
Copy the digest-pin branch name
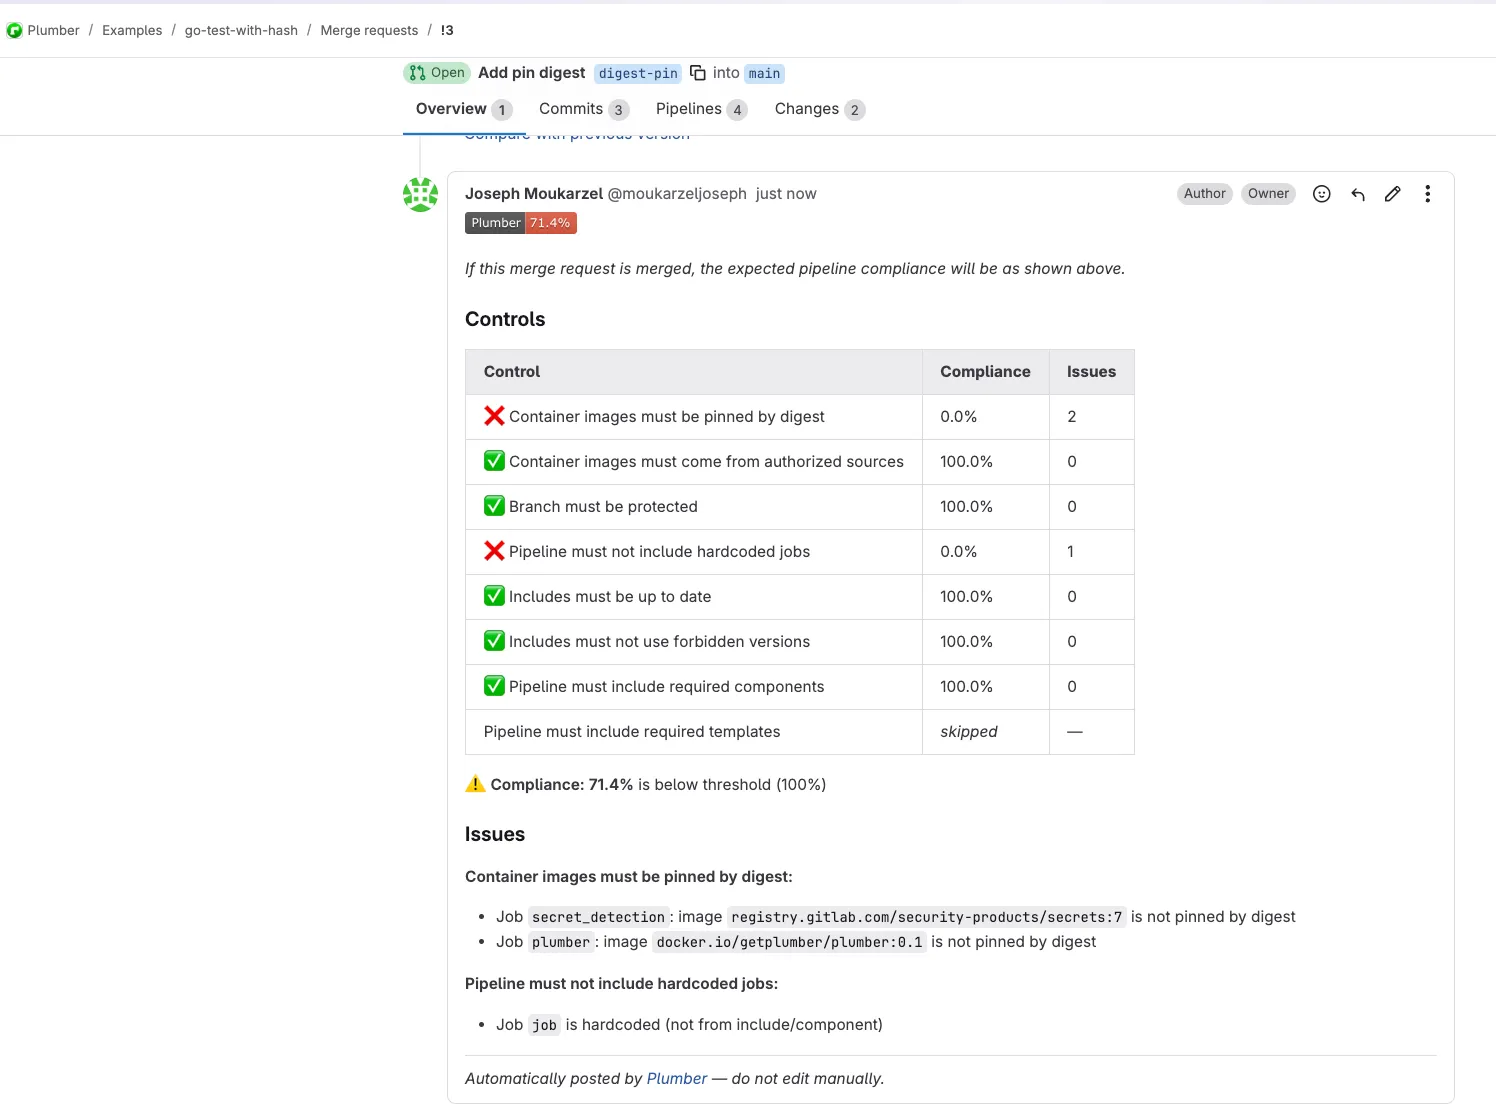(697, 73)
